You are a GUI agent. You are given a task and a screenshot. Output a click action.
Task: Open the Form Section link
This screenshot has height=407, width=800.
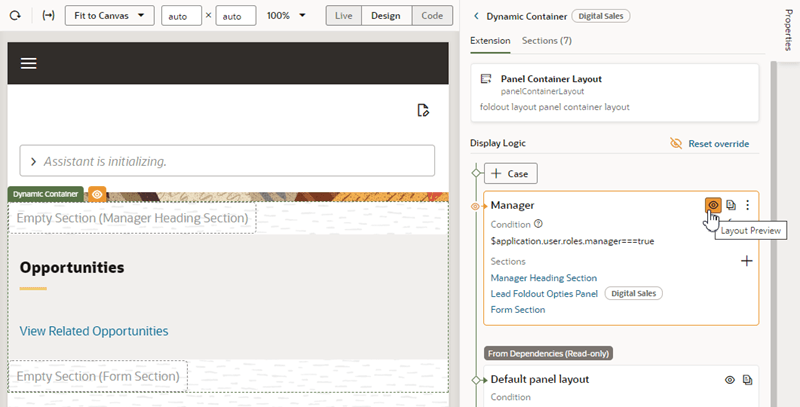coord(518,310)
